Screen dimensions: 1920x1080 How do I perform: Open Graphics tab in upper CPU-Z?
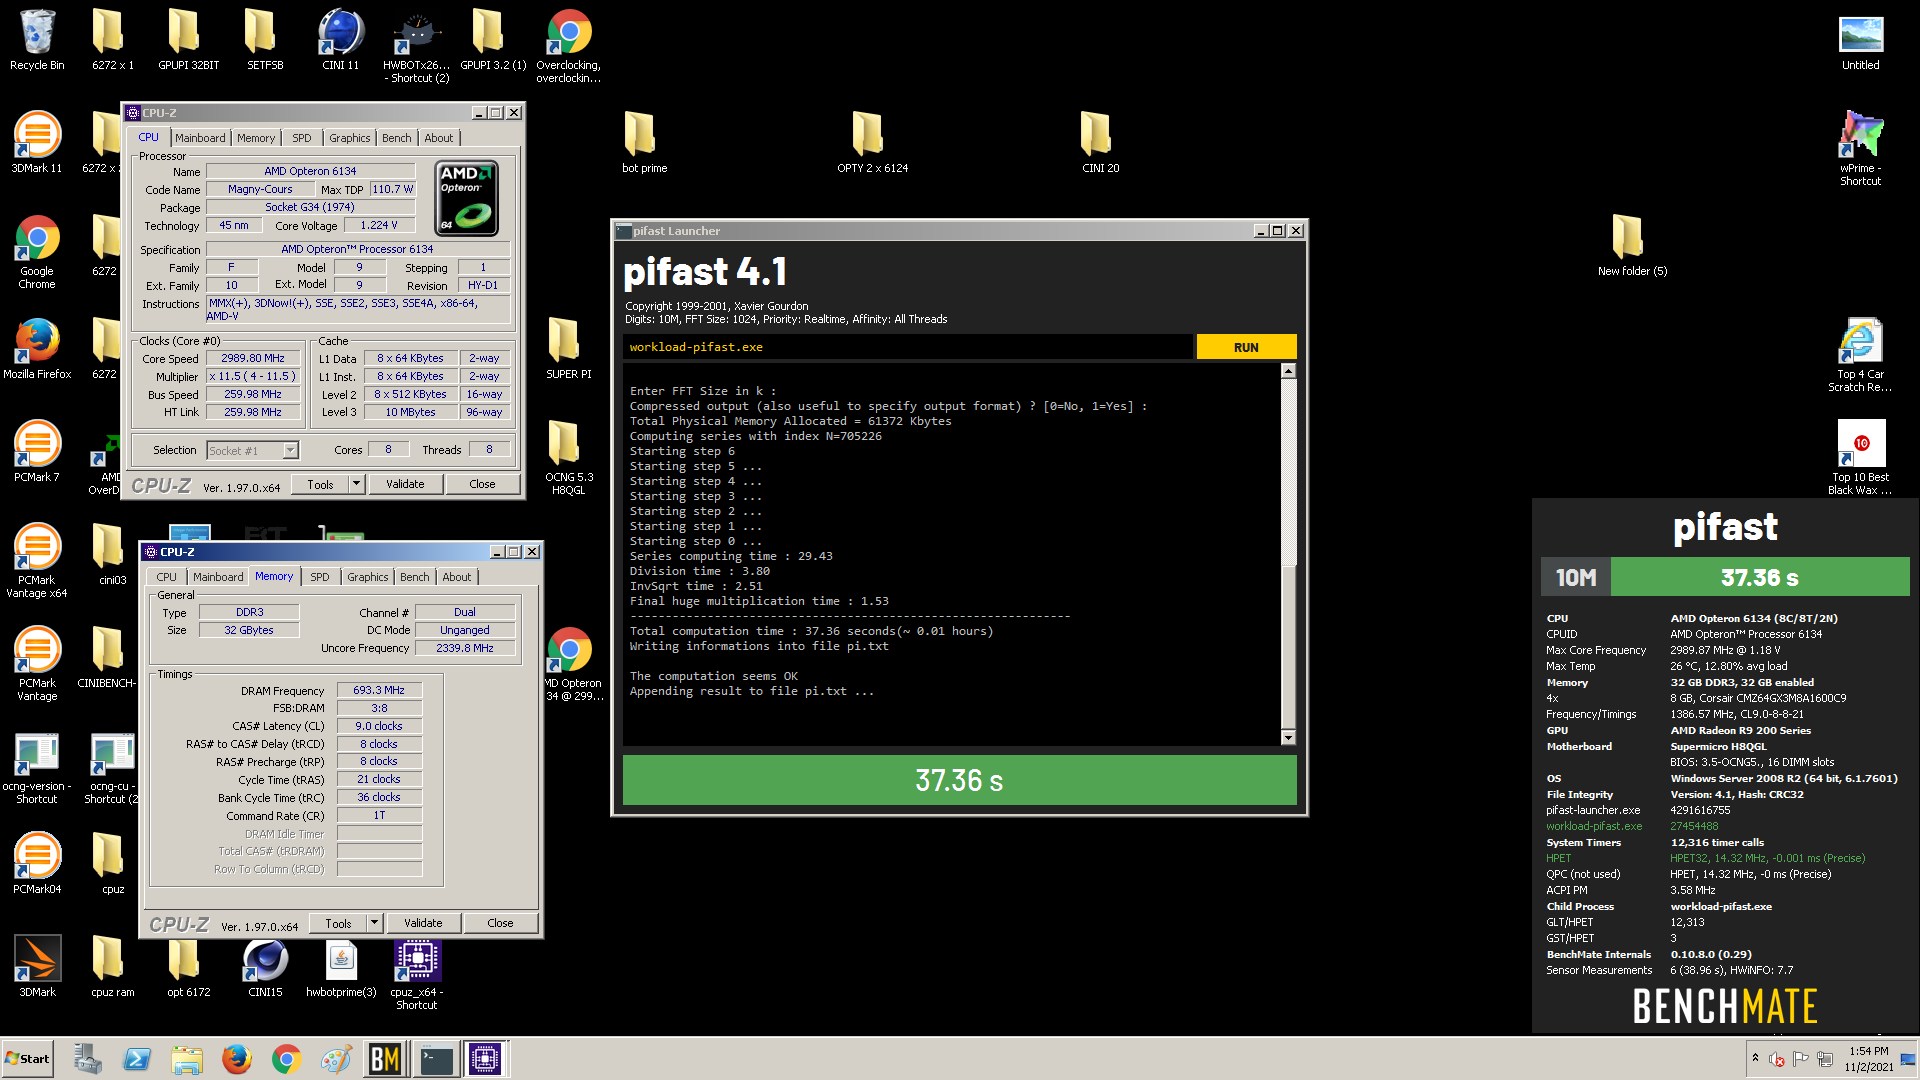click(x=350, y=138)
